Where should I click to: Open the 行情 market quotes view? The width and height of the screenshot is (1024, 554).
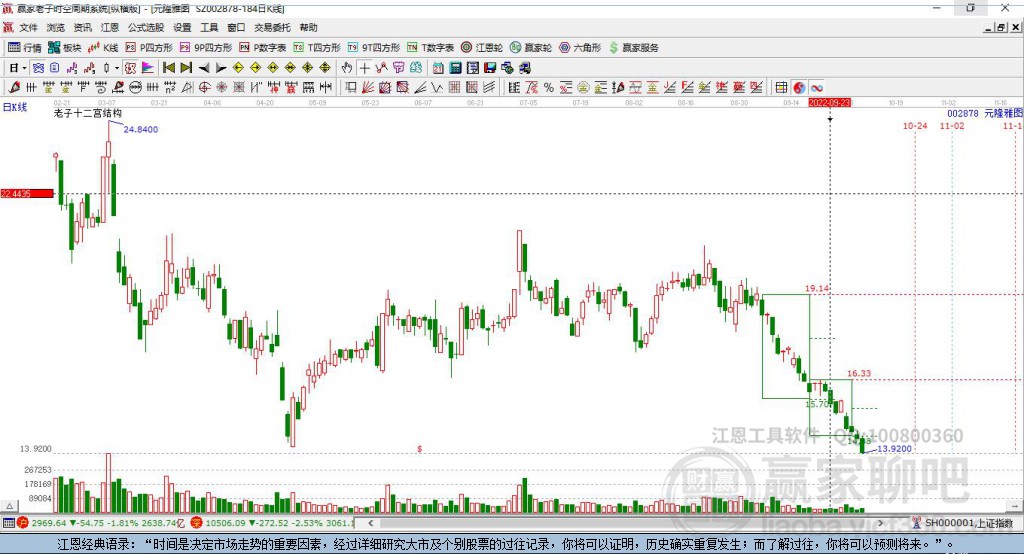pyautogui.click(x=24, y=48)
